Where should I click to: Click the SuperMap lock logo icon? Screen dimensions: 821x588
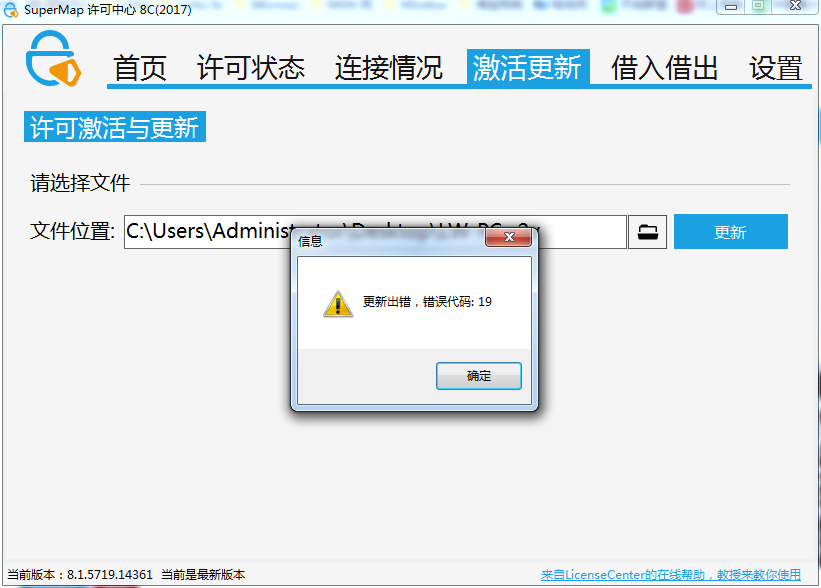53,59
